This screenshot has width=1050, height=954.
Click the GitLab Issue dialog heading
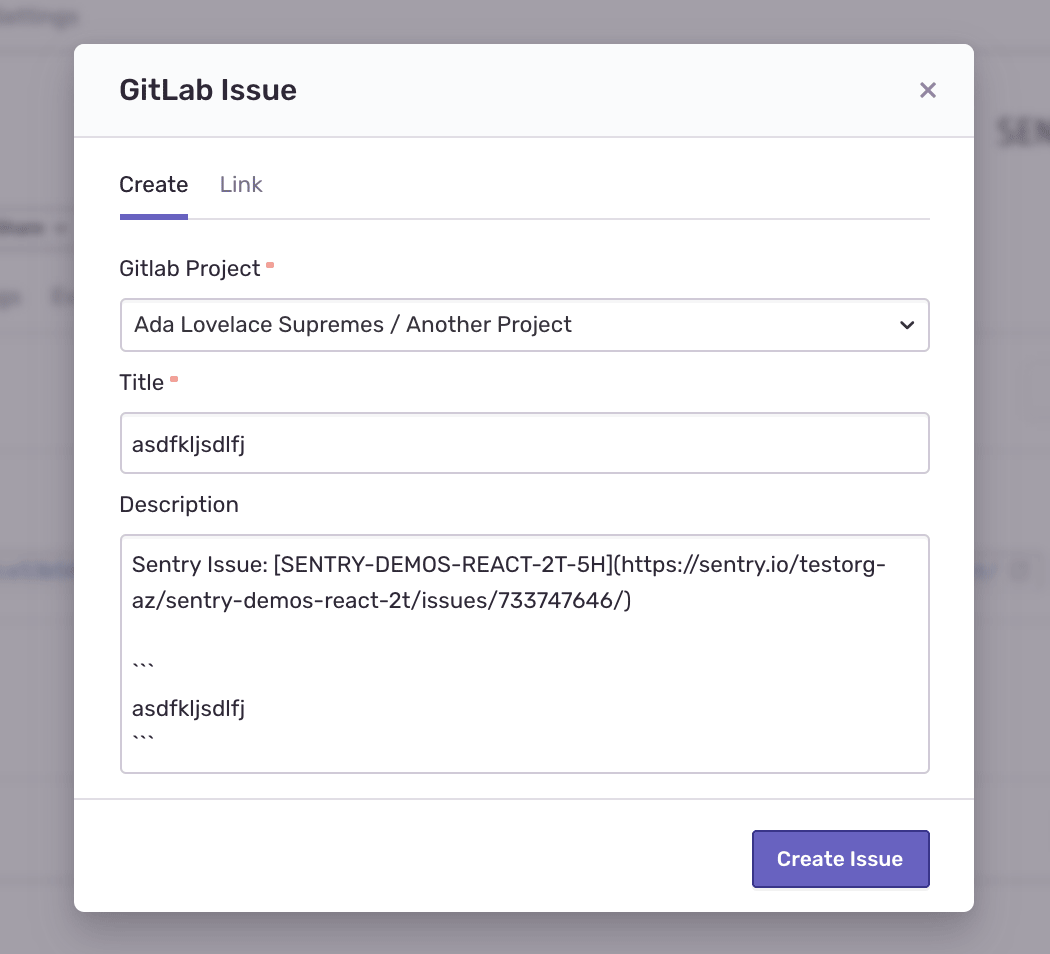208,90
